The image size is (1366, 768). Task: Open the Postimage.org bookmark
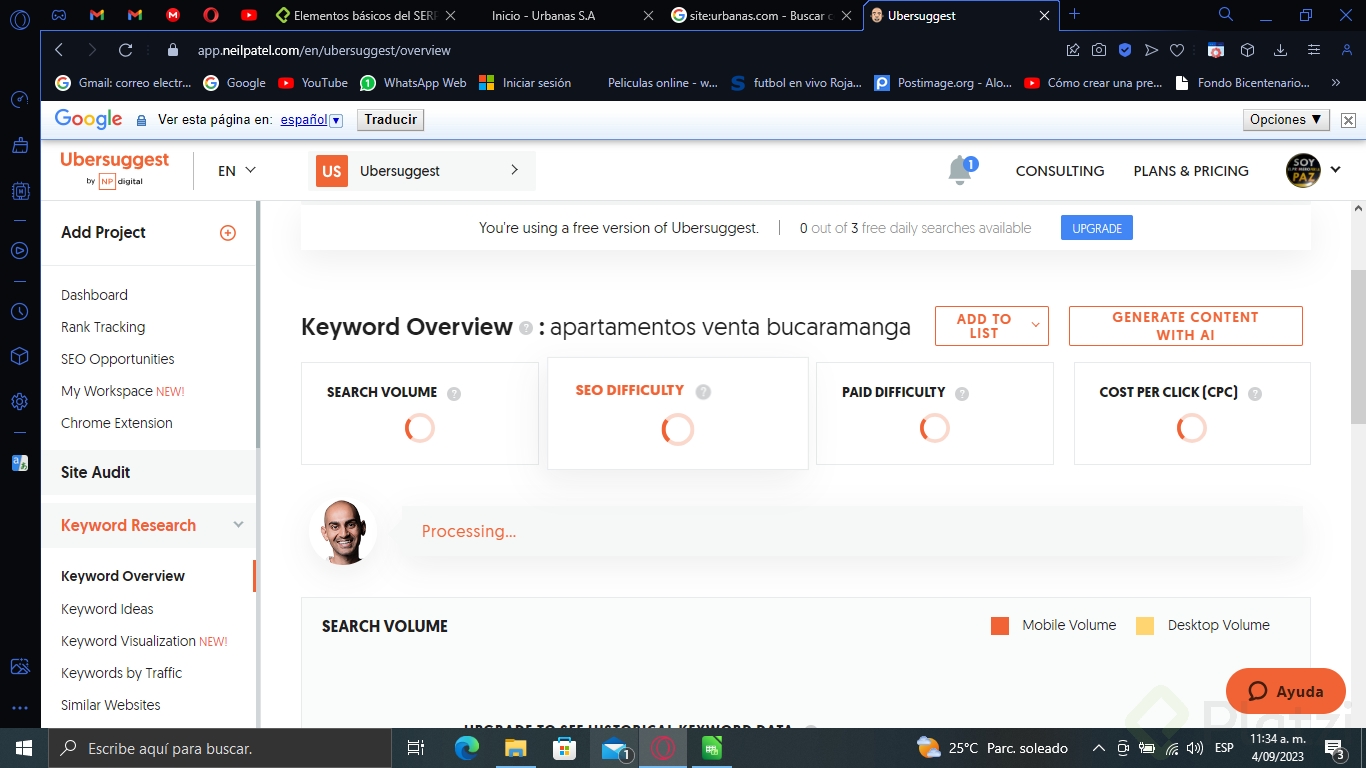[x=943, y=83]
